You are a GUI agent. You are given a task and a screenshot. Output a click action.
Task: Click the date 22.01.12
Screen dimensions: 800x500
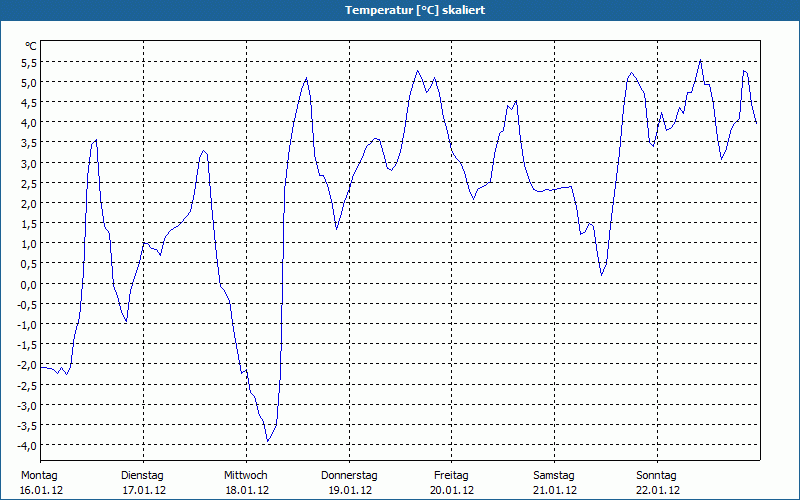(x=658, y=490)
